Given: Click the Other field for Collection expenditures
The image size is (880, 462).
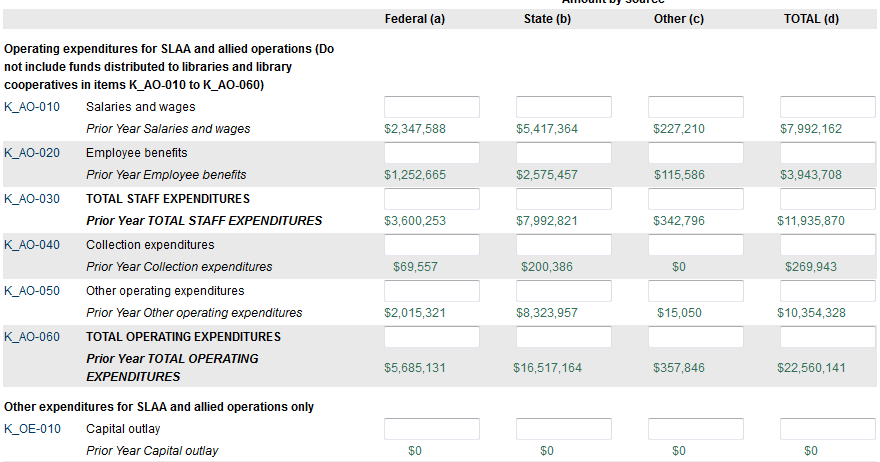Looking at the screenshot, I should (x=696, y=245).
